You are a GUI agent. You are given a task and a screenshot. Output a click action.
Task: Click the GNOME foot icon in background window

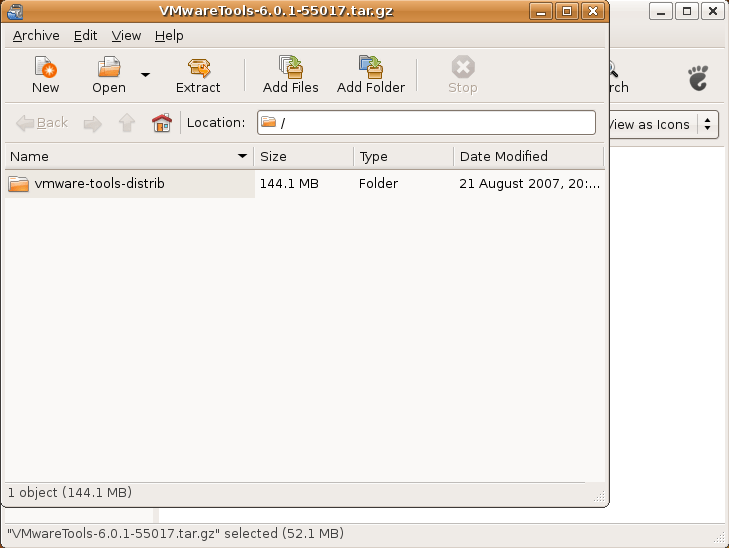tap(698, 78)
